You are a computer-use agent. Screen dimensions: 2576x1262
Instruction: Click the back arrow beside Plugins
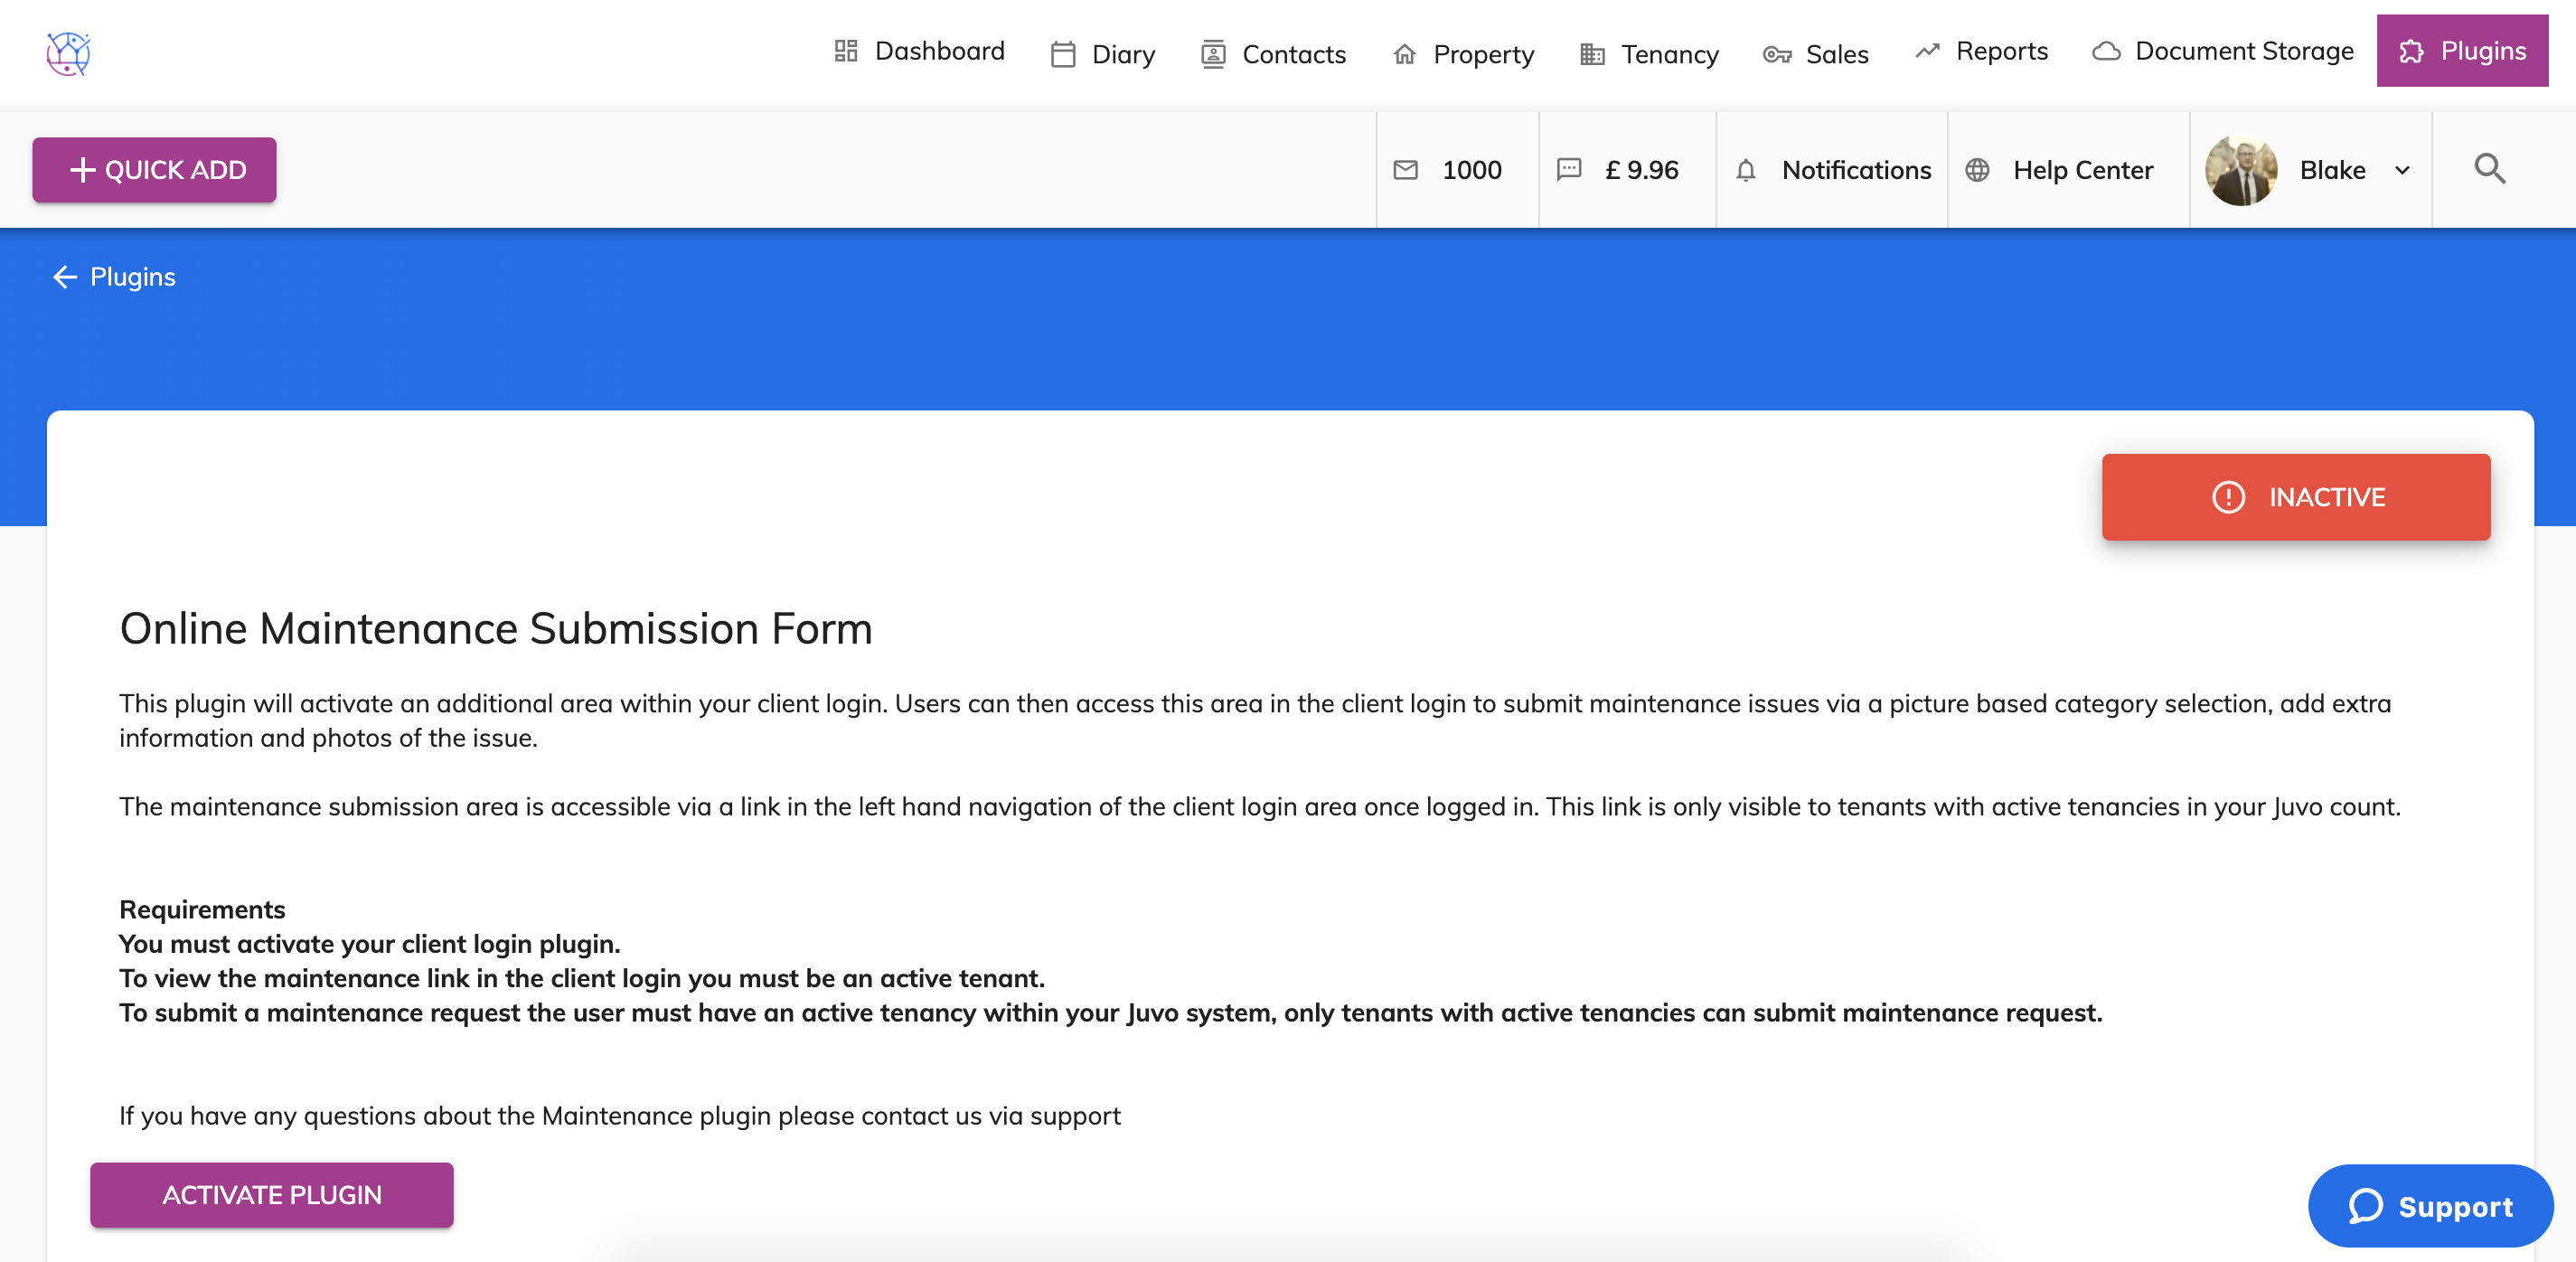tap(65, 277)
